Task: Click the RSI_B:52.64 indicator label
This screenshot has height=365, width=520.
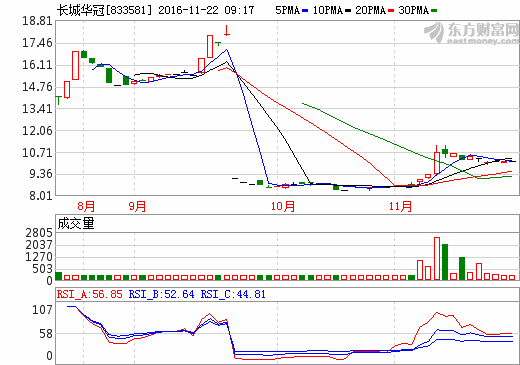Action: coord(161,294)
